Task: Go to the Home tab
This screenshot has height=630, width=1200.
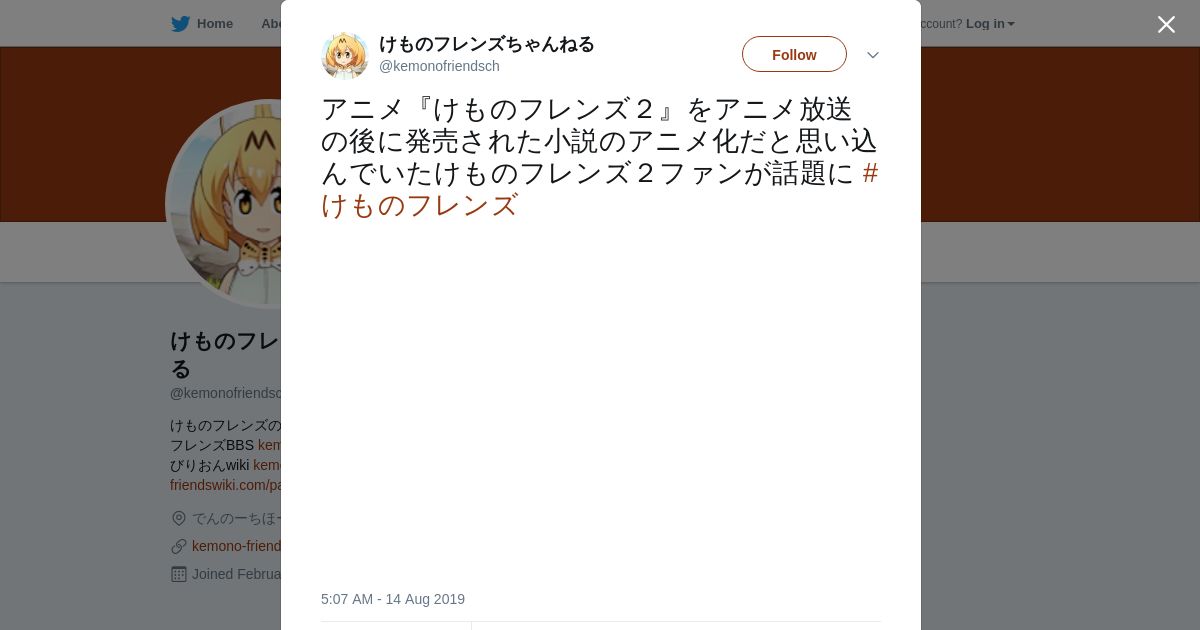Action: tap(202, 24)
